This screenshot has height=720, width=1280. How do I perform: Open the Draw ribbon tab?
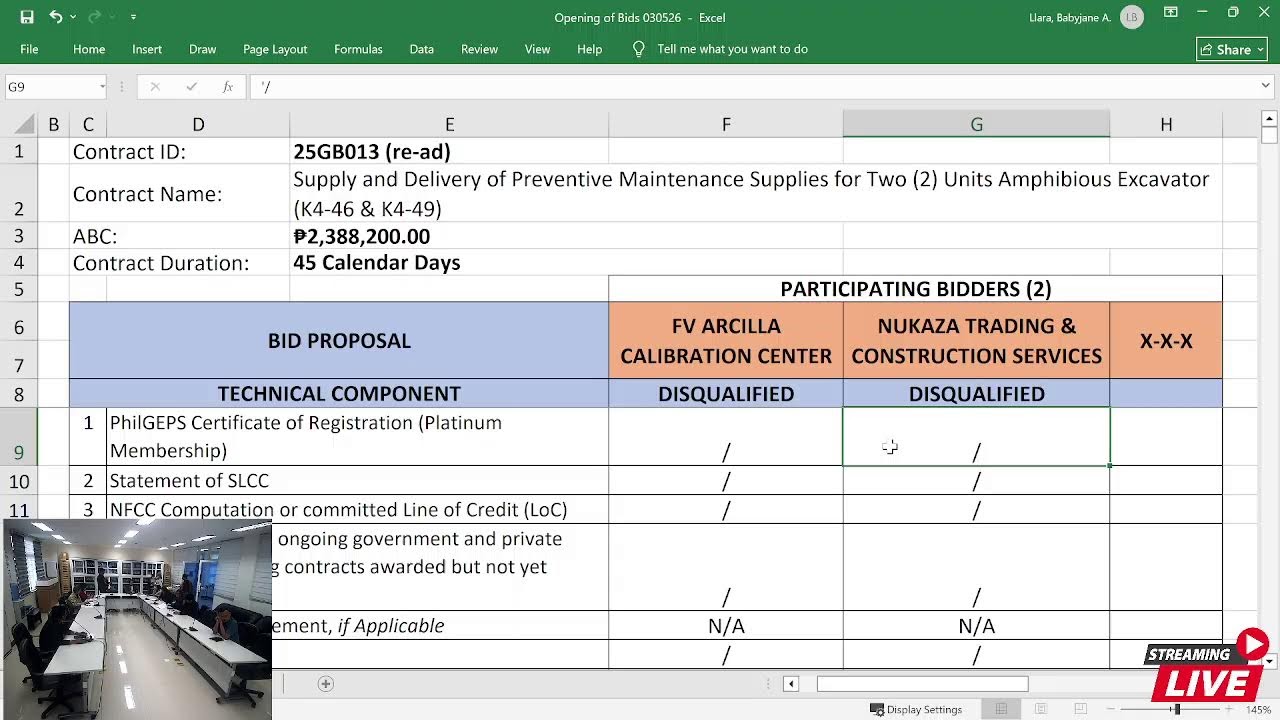(203, 49)
